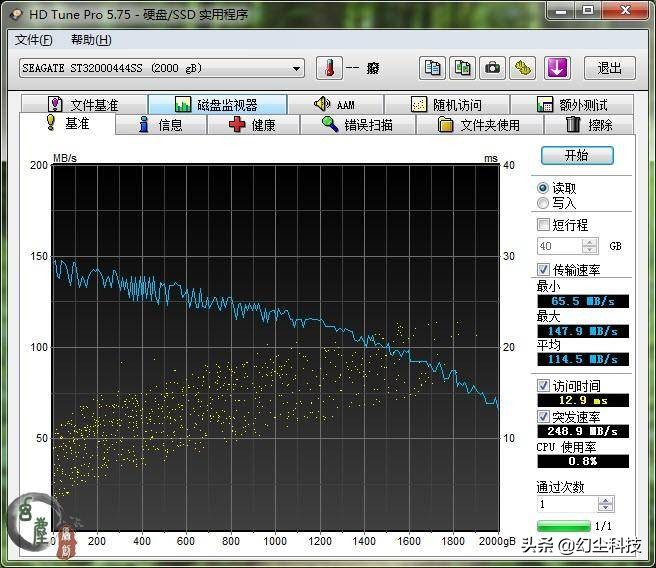Uncheck the 传输速率 transfer rate checkbox

[x=544, y=270]
